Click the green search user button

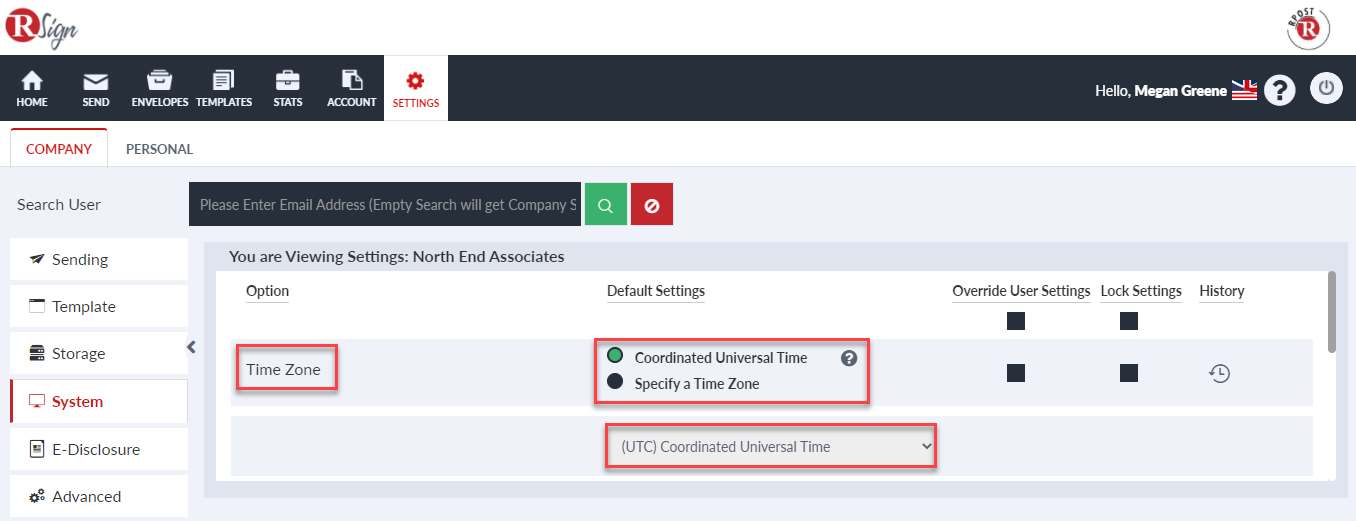click(605, 204)
